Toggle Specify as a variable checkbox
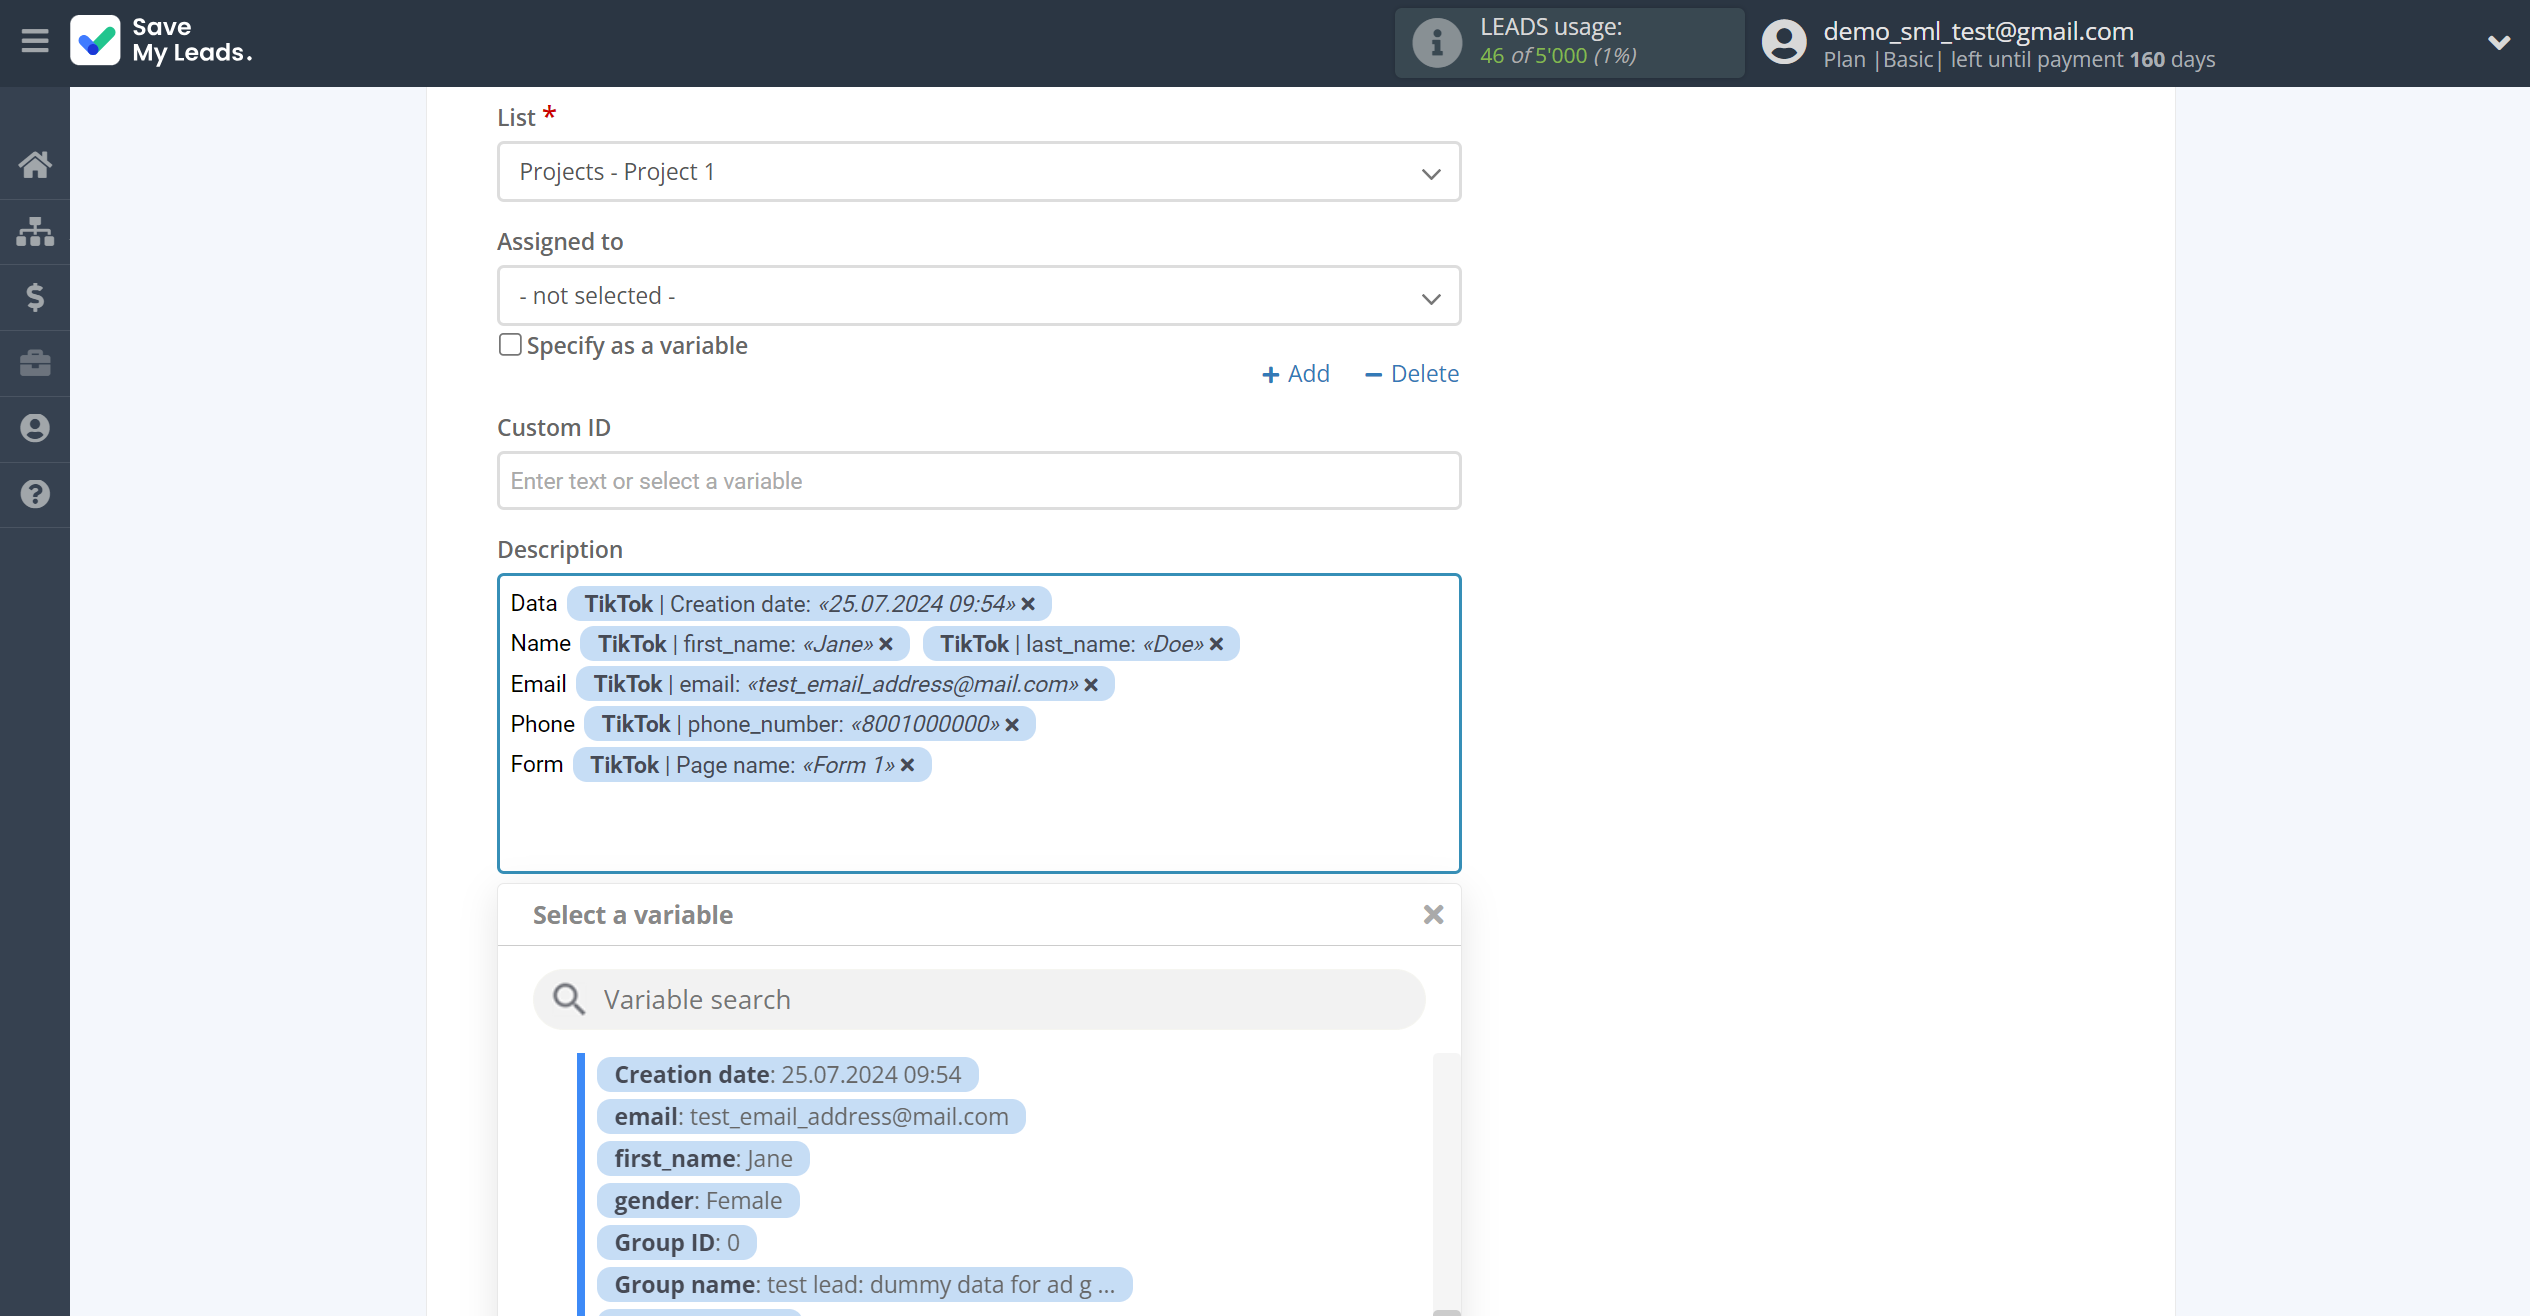Viewport: 2530px width, 1316px height. coord(510,345)
